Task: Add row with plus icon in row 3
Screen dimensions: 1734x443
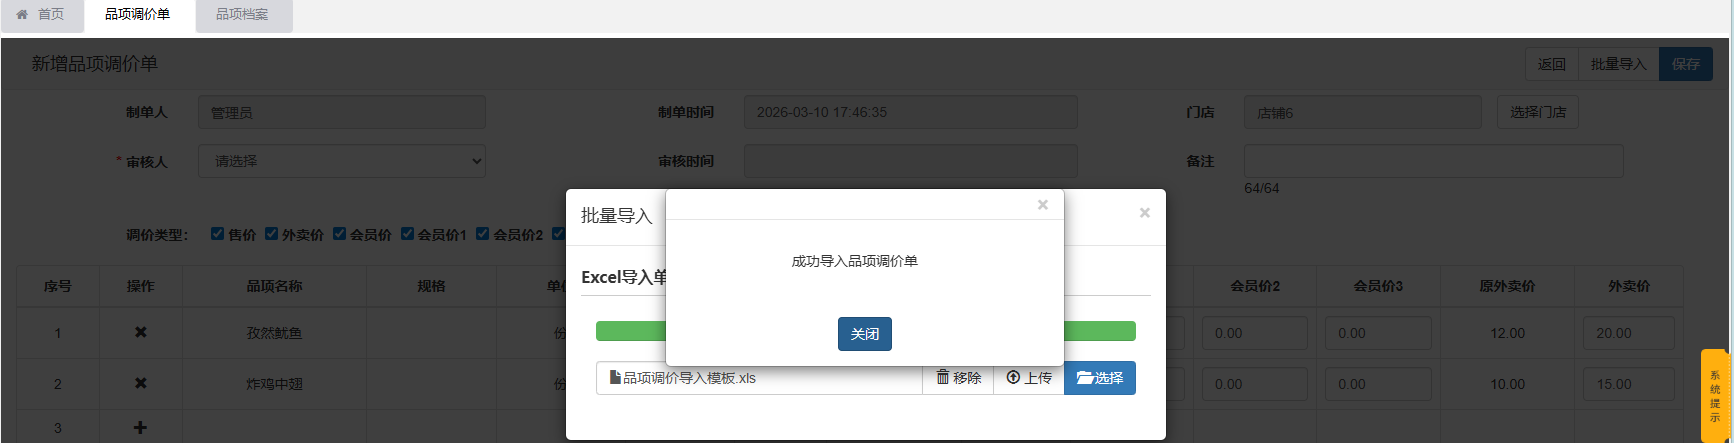Action: click(140, 427)
